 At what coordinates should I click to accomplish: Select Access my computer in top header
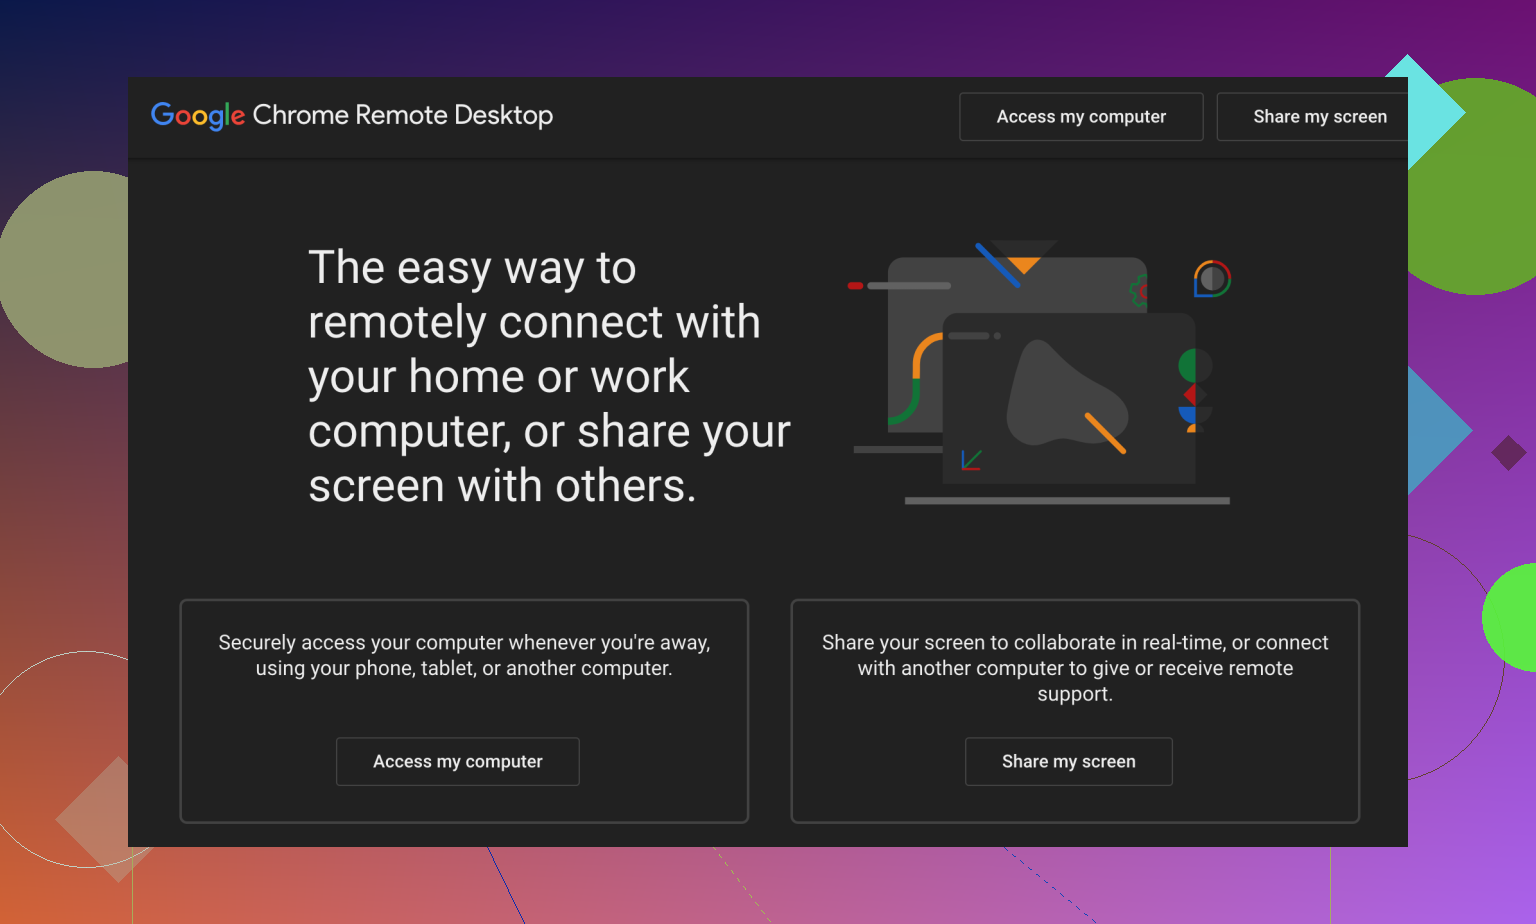click(1081, 117)
